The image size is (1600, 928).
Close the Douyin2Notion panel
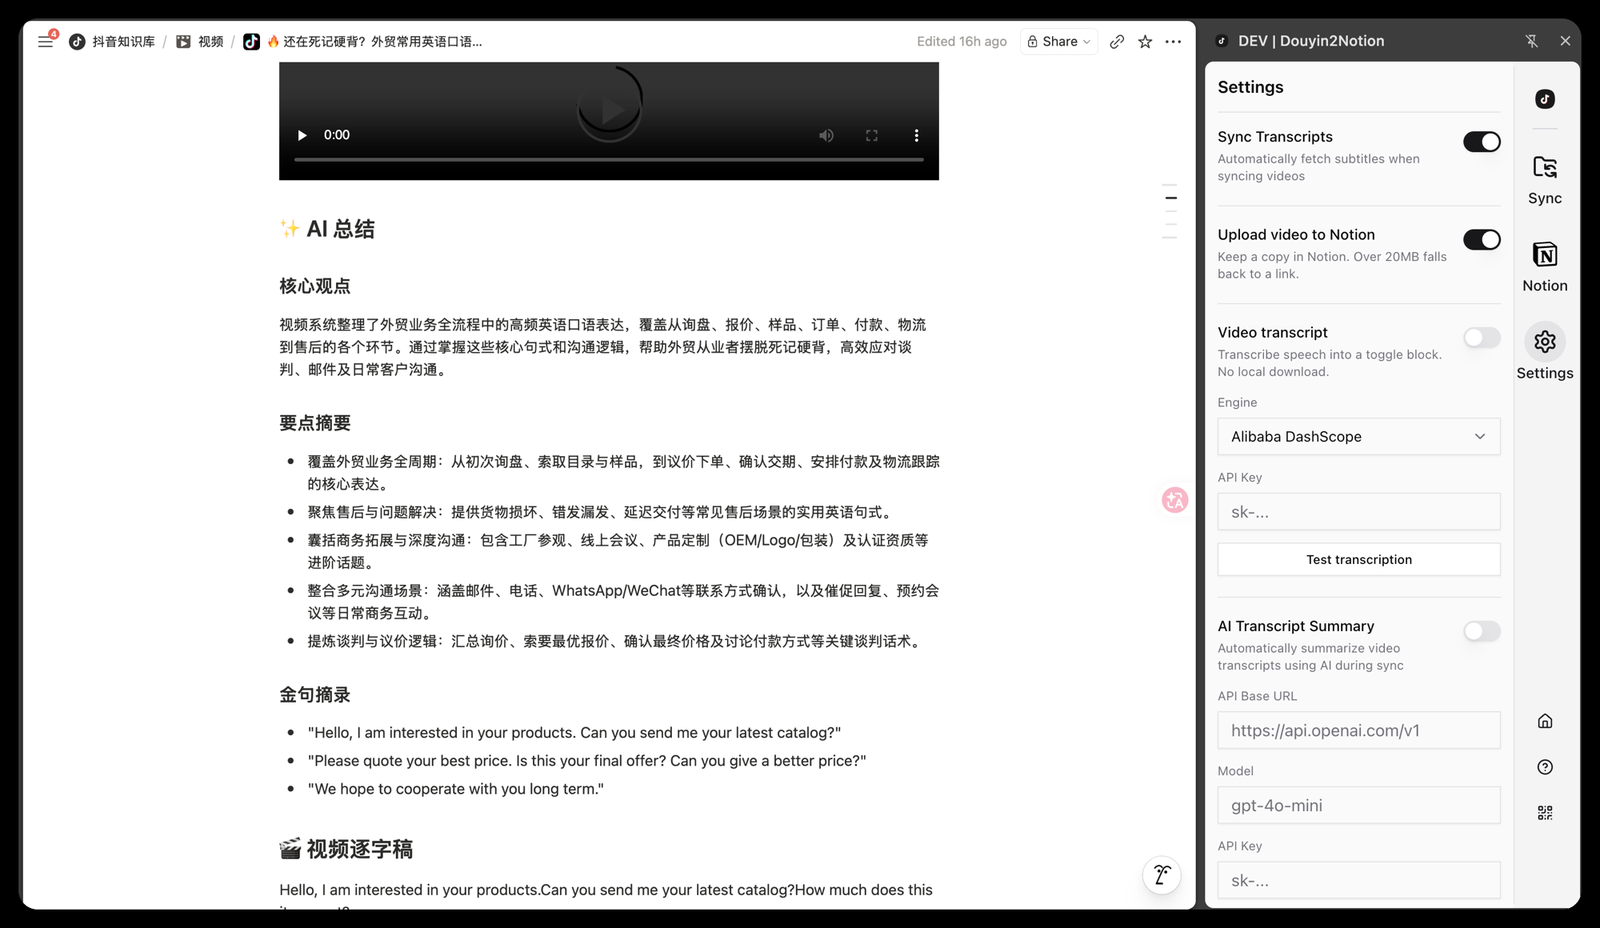1565,41
